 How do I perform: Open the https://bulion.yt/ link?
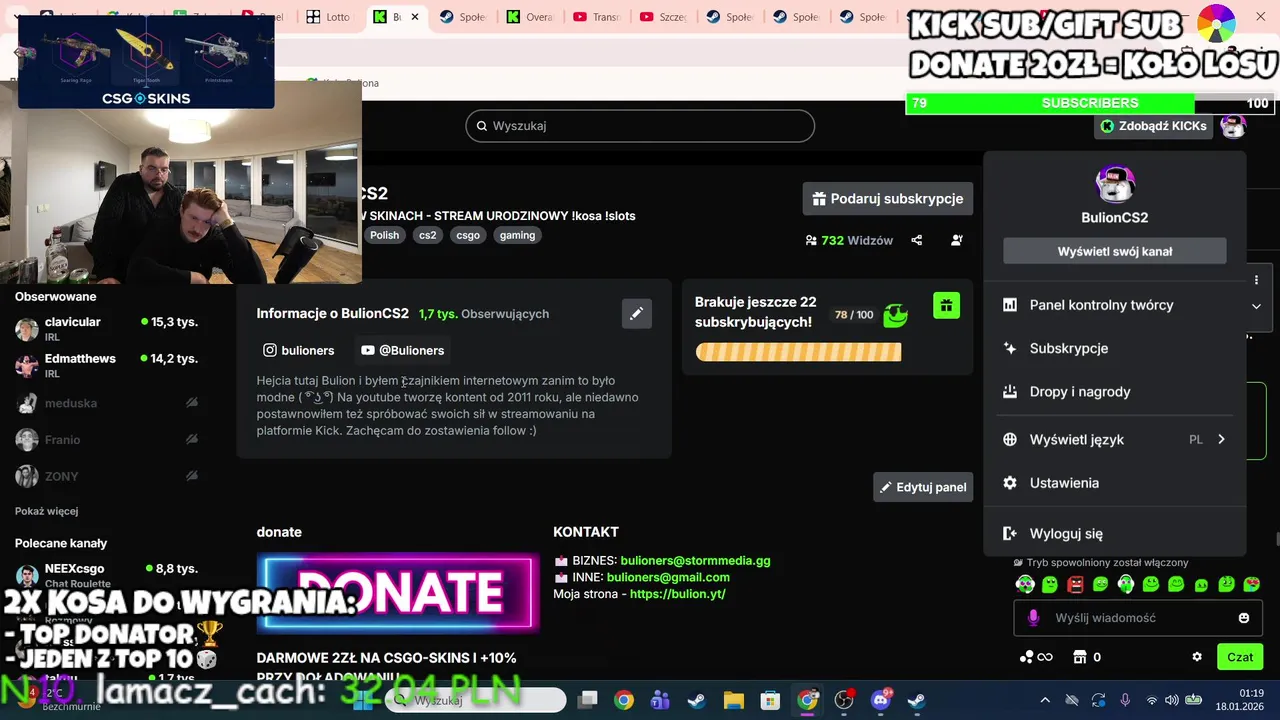pos(678,594)
